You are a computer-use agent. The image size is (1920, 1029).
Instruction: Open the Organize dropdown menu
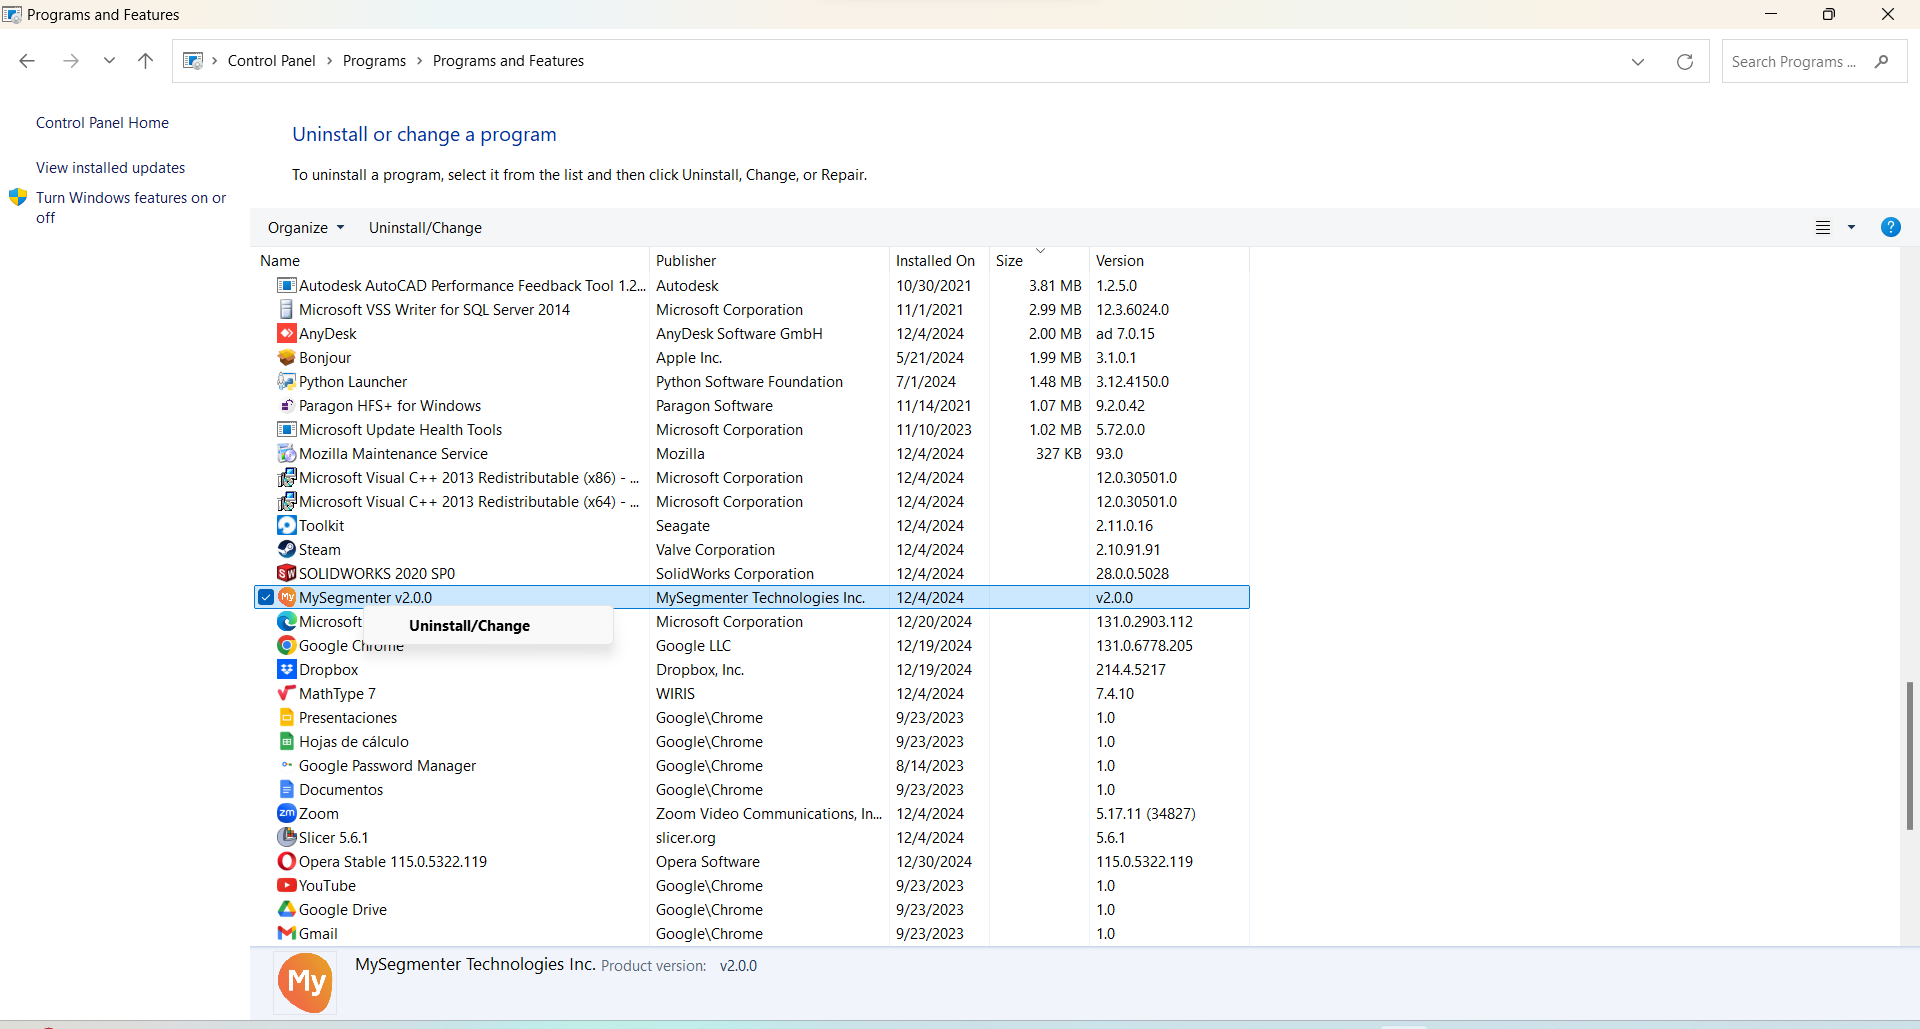point(305,227)
